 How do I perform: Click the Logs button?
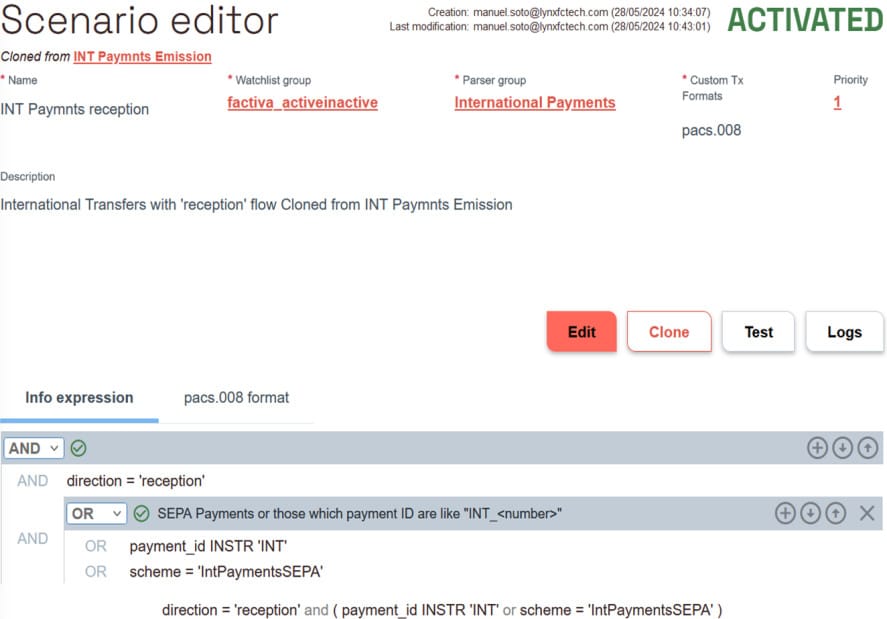point(845,331)
